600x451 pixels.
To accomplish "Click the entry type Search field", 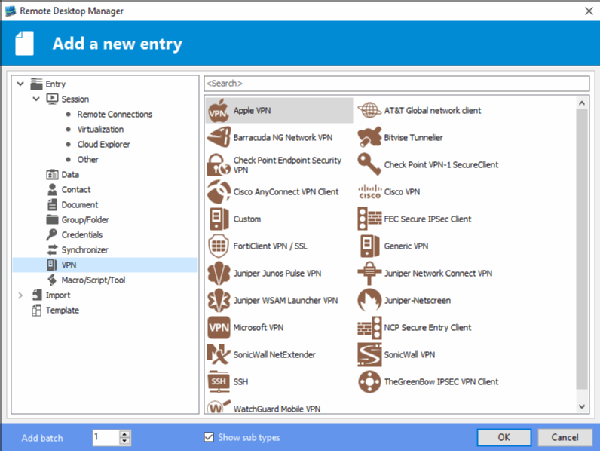I will 397,83.
